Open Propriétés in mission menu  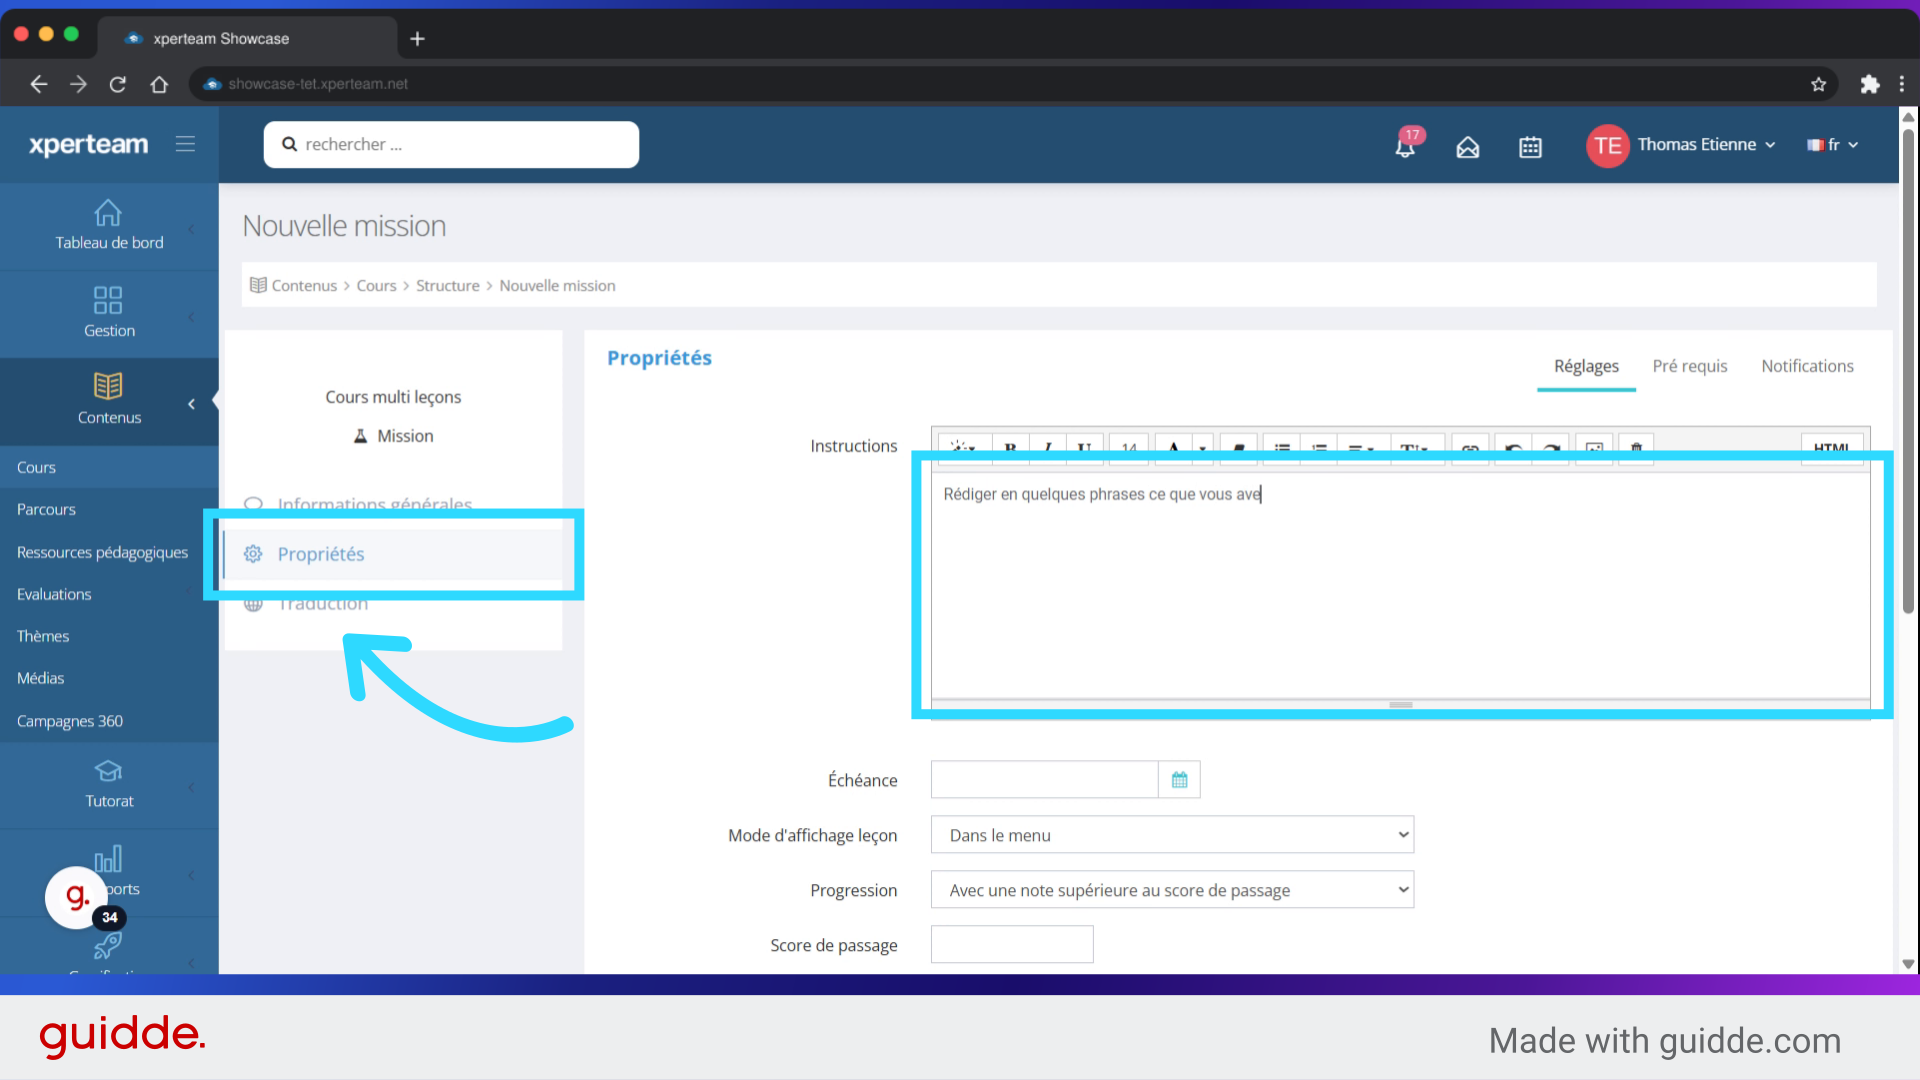click(x=321, y=554)
